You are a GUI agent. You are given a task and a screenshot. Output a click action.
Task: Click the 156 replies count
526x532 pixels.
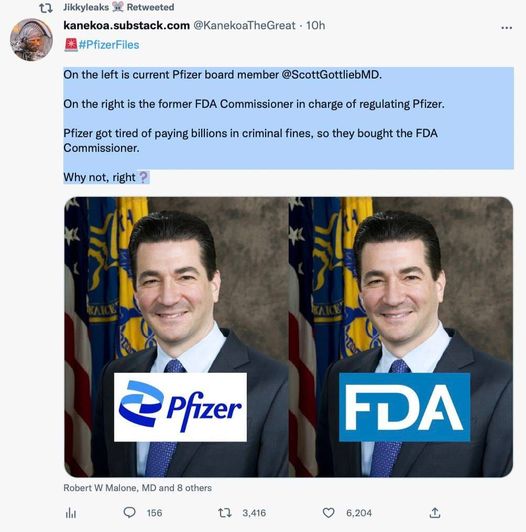point(154,513)
